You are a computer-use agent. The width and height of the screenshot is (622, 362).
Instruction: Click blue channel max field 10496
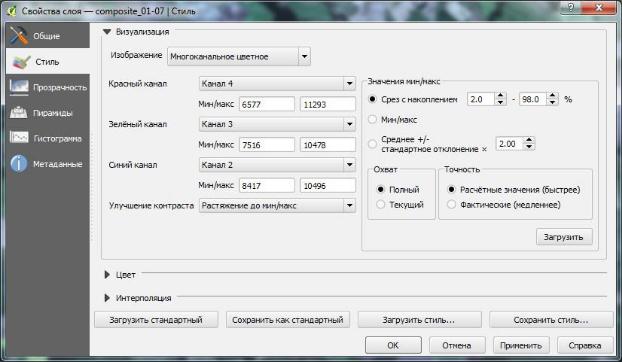coord(328,185)
